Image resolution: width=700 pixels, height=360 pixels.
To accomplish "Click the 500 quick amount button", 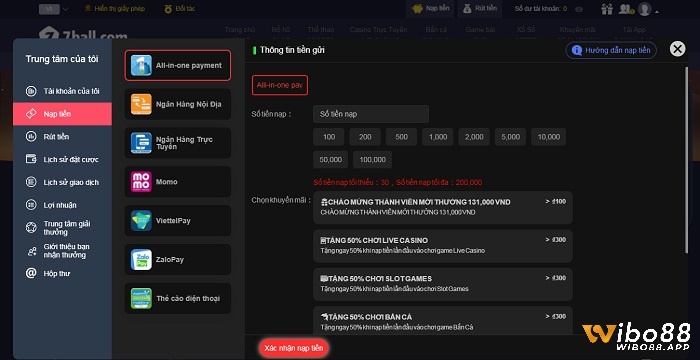I will click(401, 137).
